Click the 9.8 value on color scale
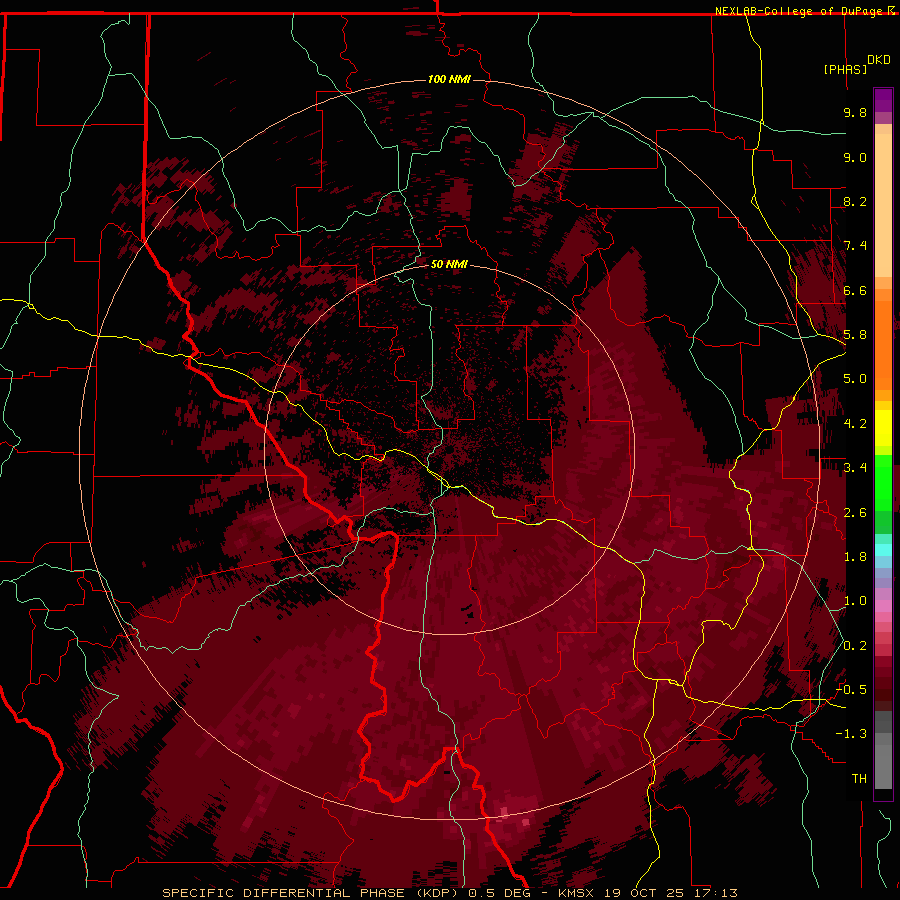This screenshot has height=900, width=900. [855, 112]
